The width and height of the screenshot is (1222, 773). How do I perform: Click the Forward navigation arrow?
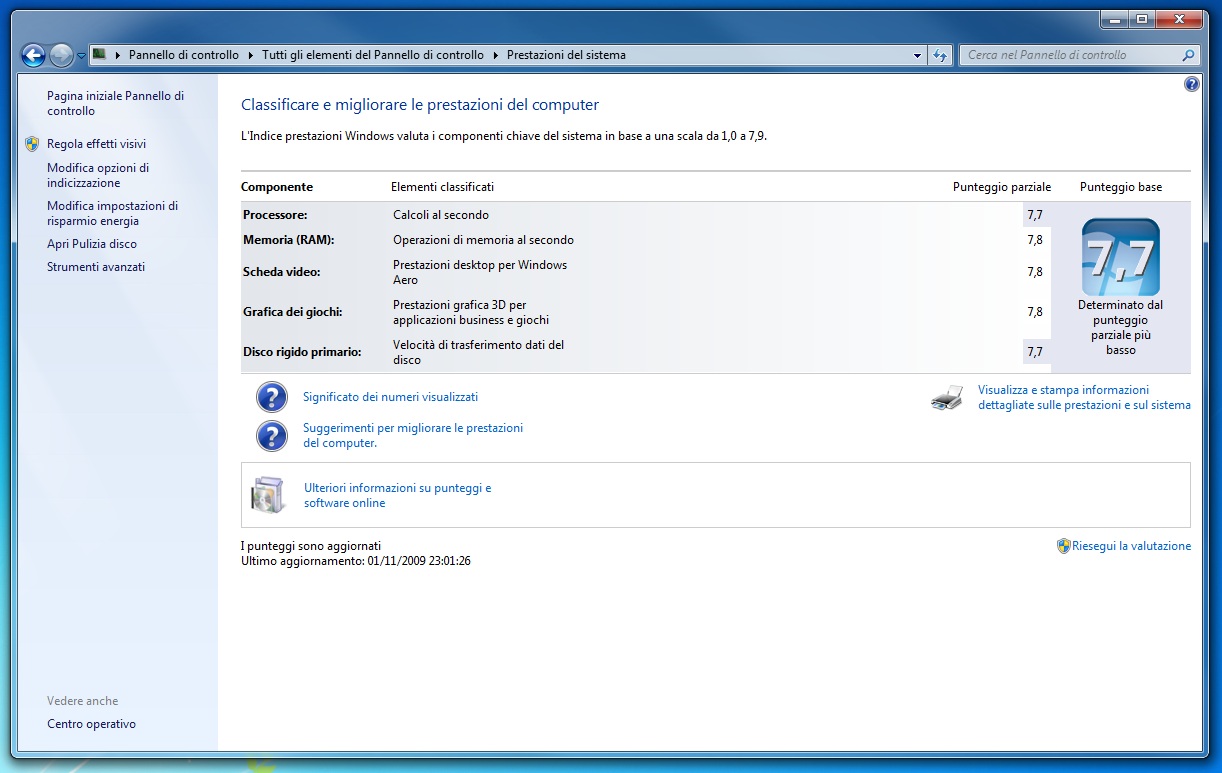tap(61, 56)
